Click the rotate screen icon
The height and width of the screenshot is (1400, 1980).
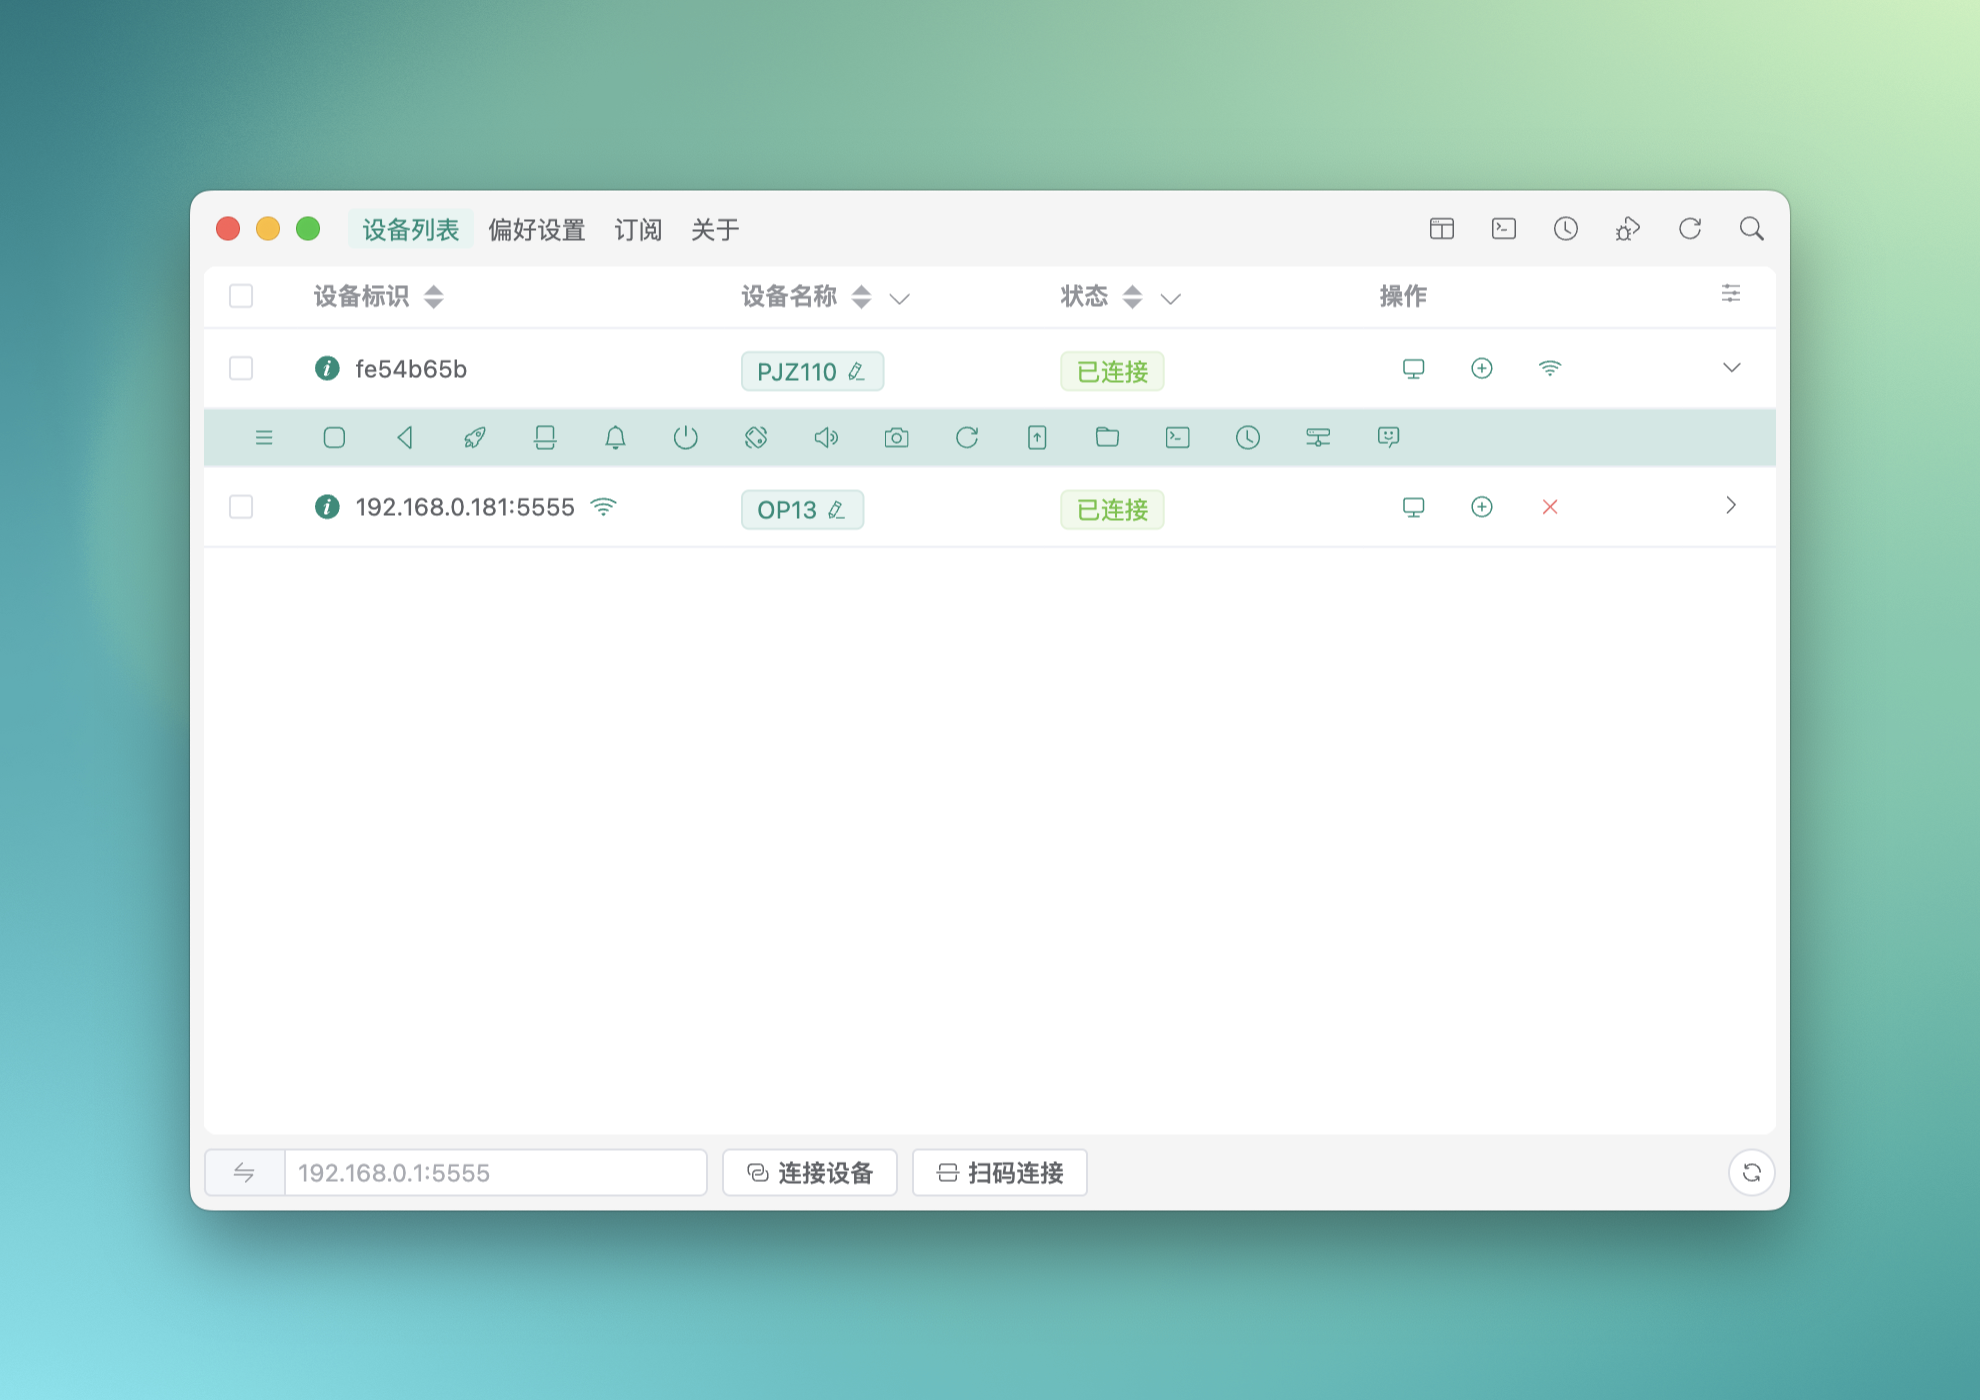pos(756,437)
